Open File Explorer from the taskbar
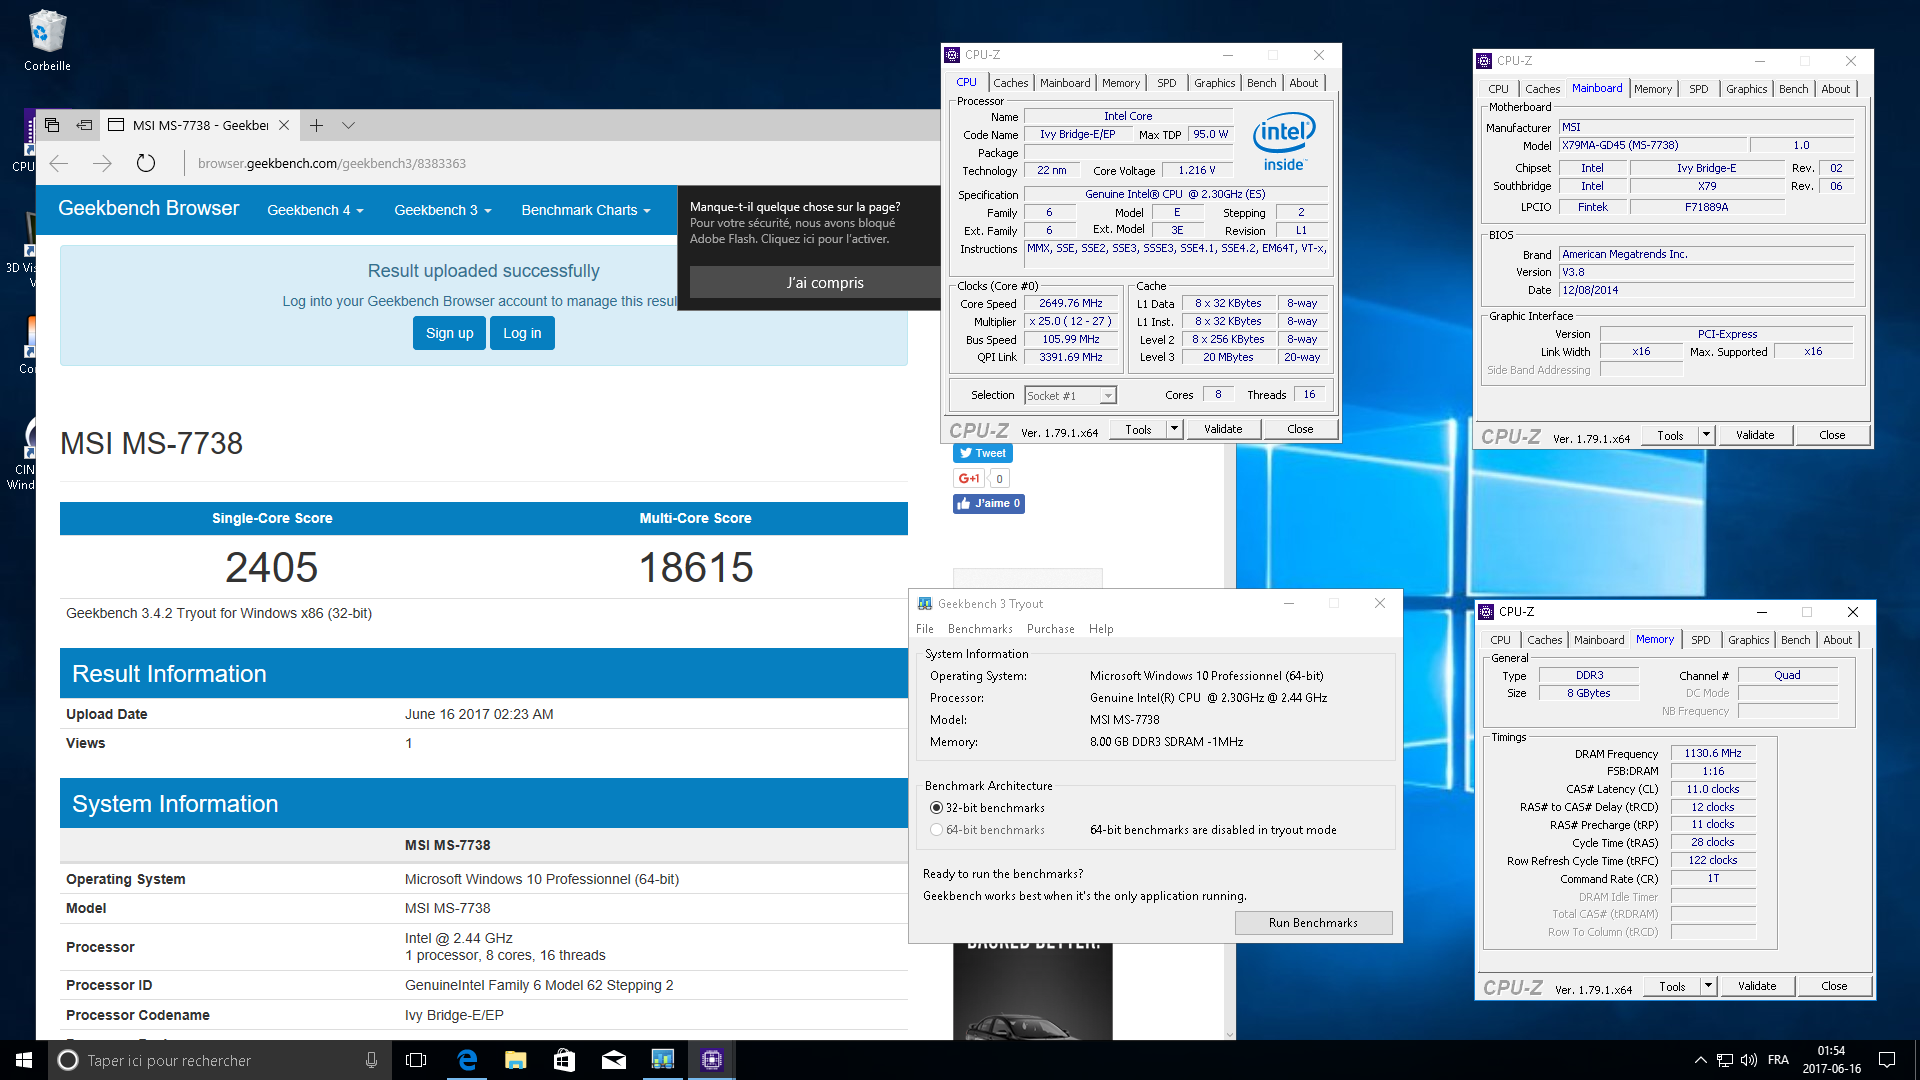 pos(516,1060)
